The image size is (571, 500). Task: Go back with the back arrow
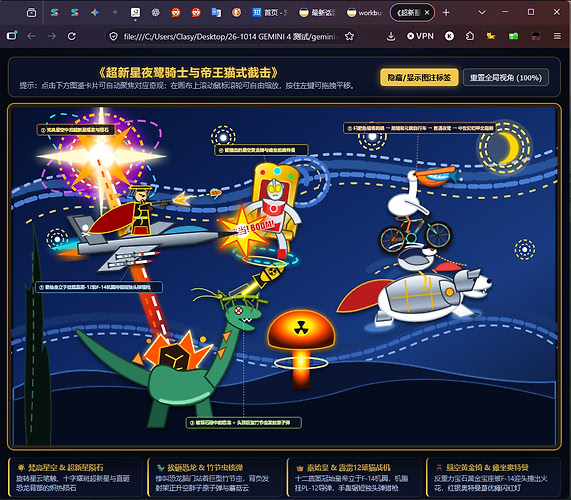click(32, 36)
